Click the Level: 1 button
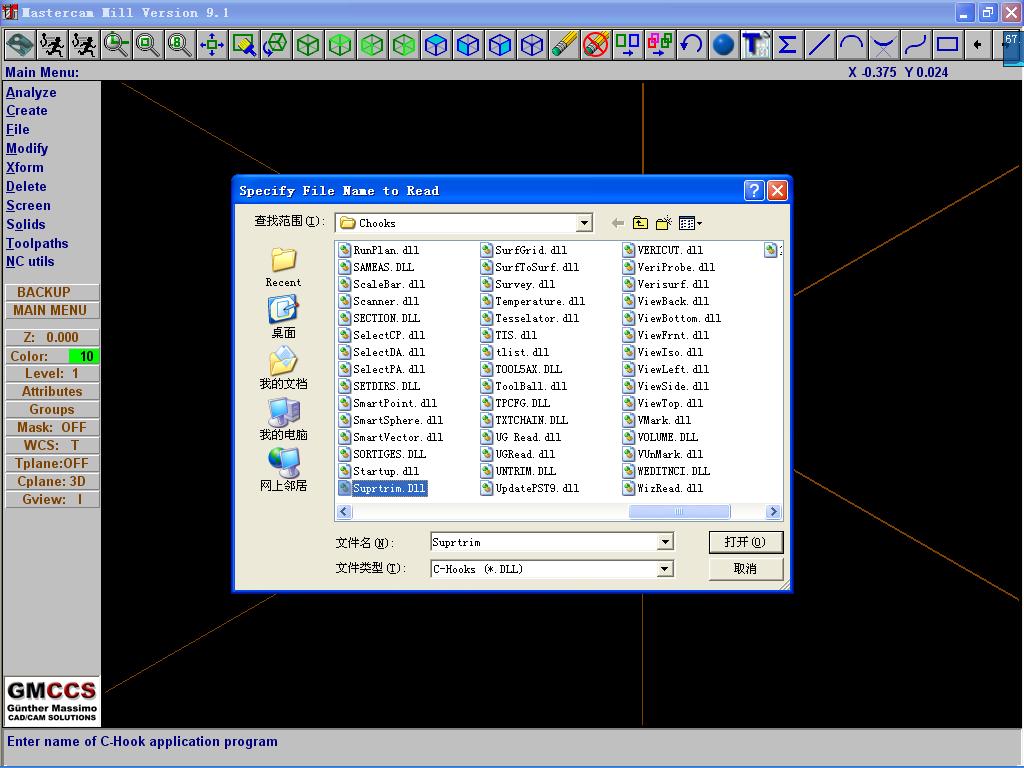Image resolution: width=1024 pixels, height=768 pixels. pyautogui.click(x=52, y=374)
